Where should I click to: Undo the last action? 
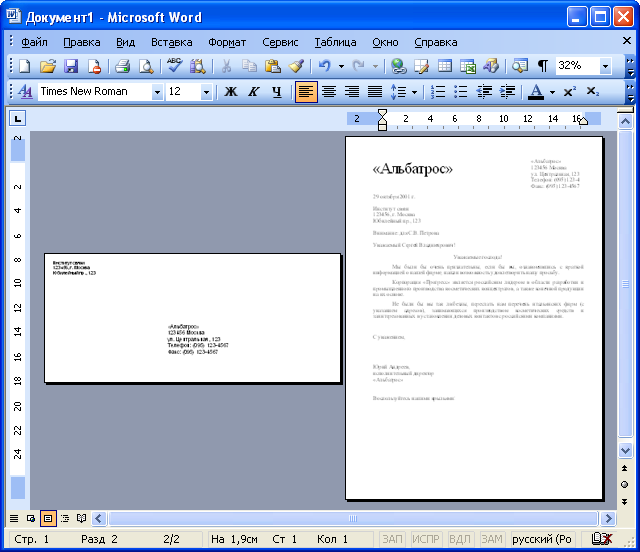click(x=325, y=66)
